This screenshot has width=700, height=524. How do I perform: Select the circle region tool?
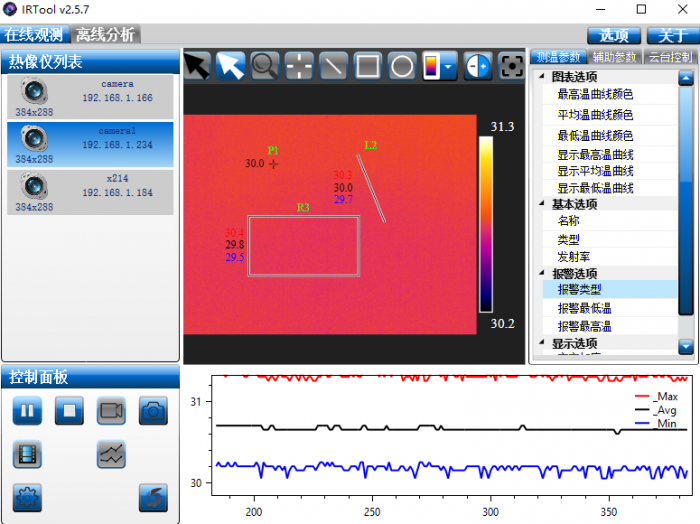click(402, 67)
